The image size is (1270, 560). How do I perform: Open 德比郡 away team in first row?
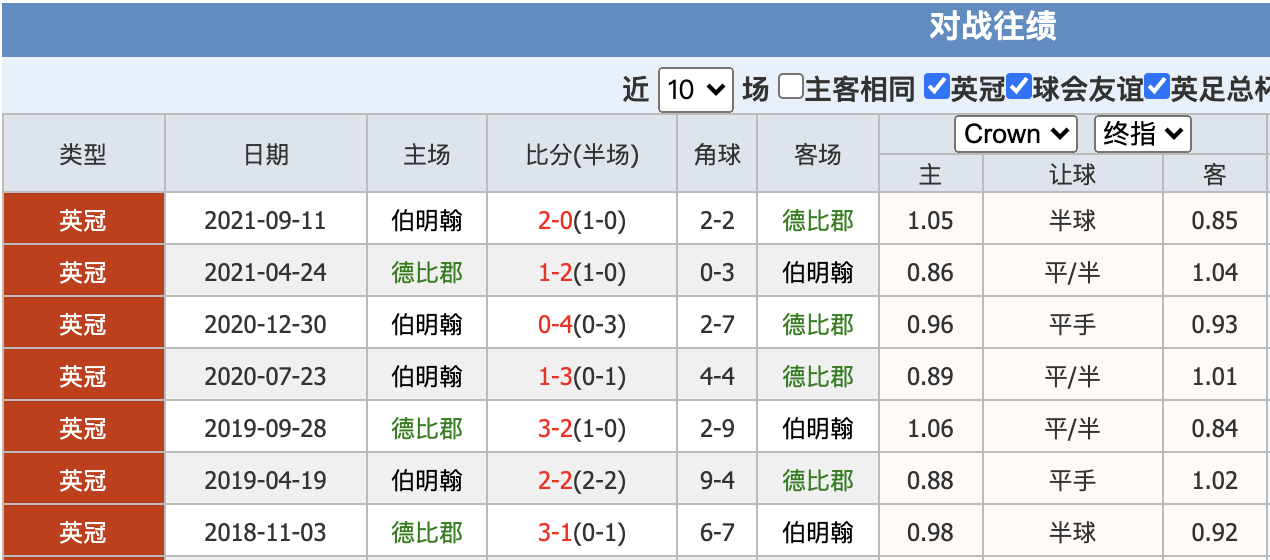click(x=818, y=220)
